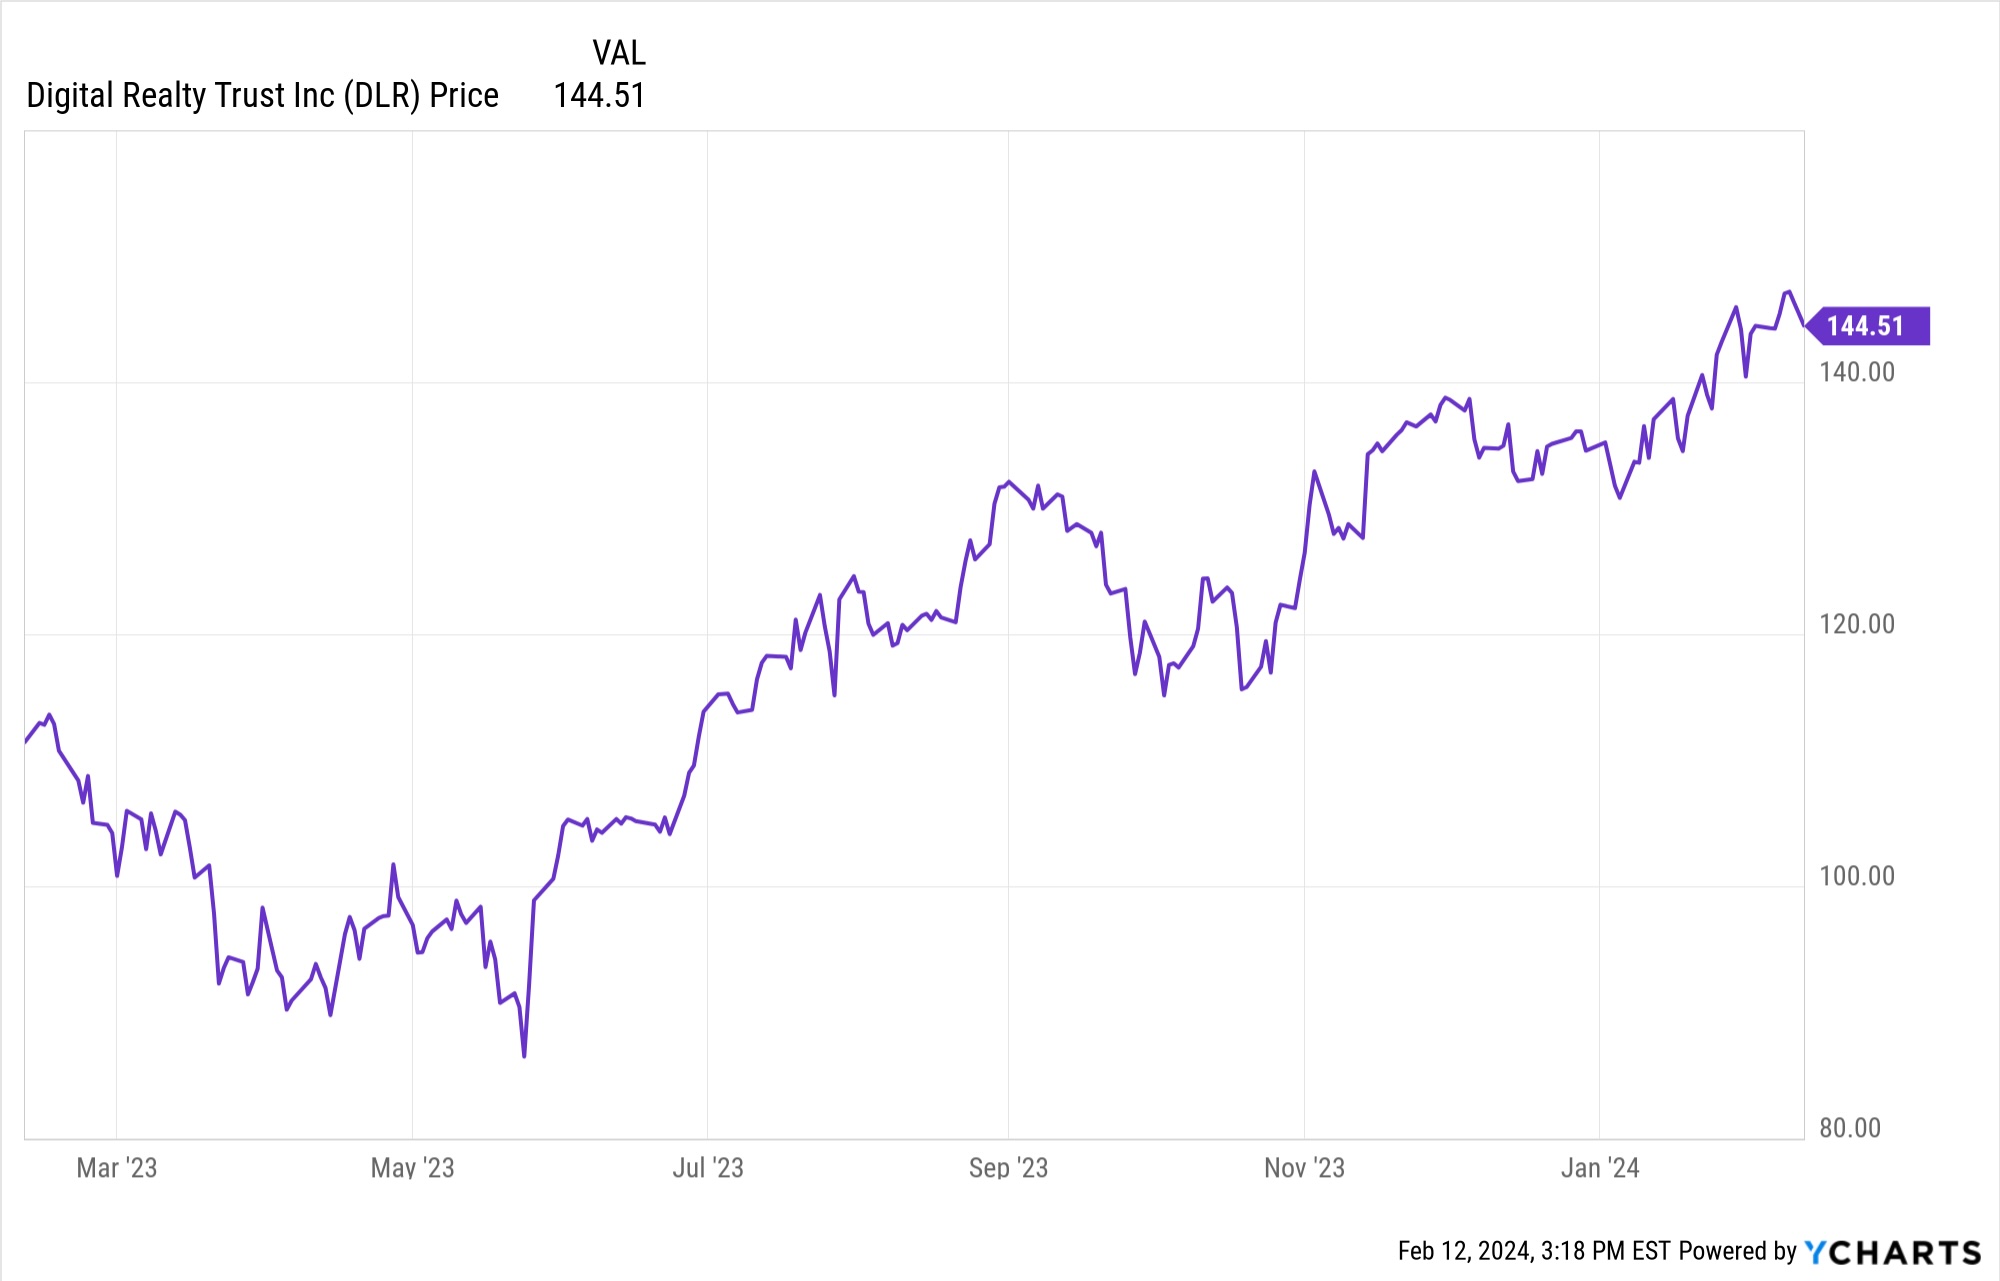Viewport: 2000px width, 1281px height.
Task: Click the Feb 12, 2024 timestamp text
Action: (1533, 1252)
